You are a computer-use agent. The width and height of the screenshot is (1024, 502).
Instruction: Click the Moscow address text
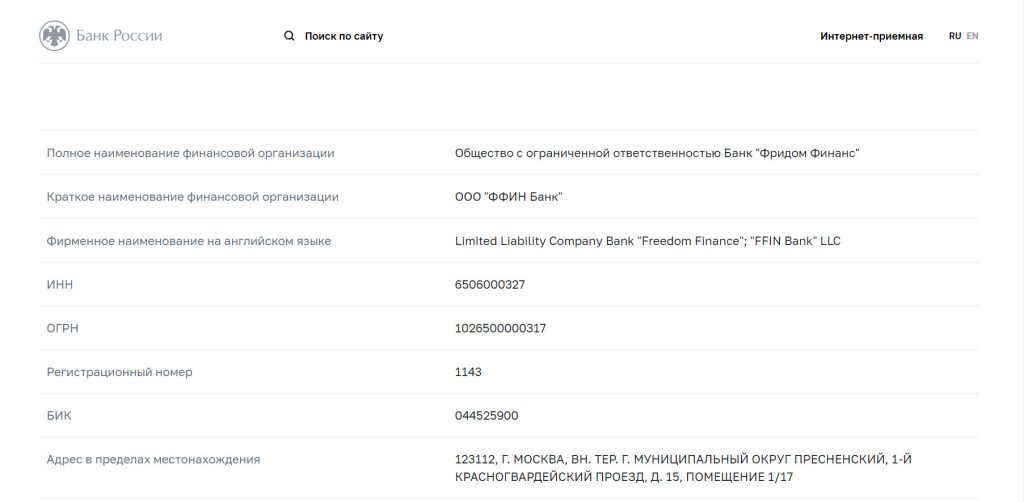click(x=683, y=468)
